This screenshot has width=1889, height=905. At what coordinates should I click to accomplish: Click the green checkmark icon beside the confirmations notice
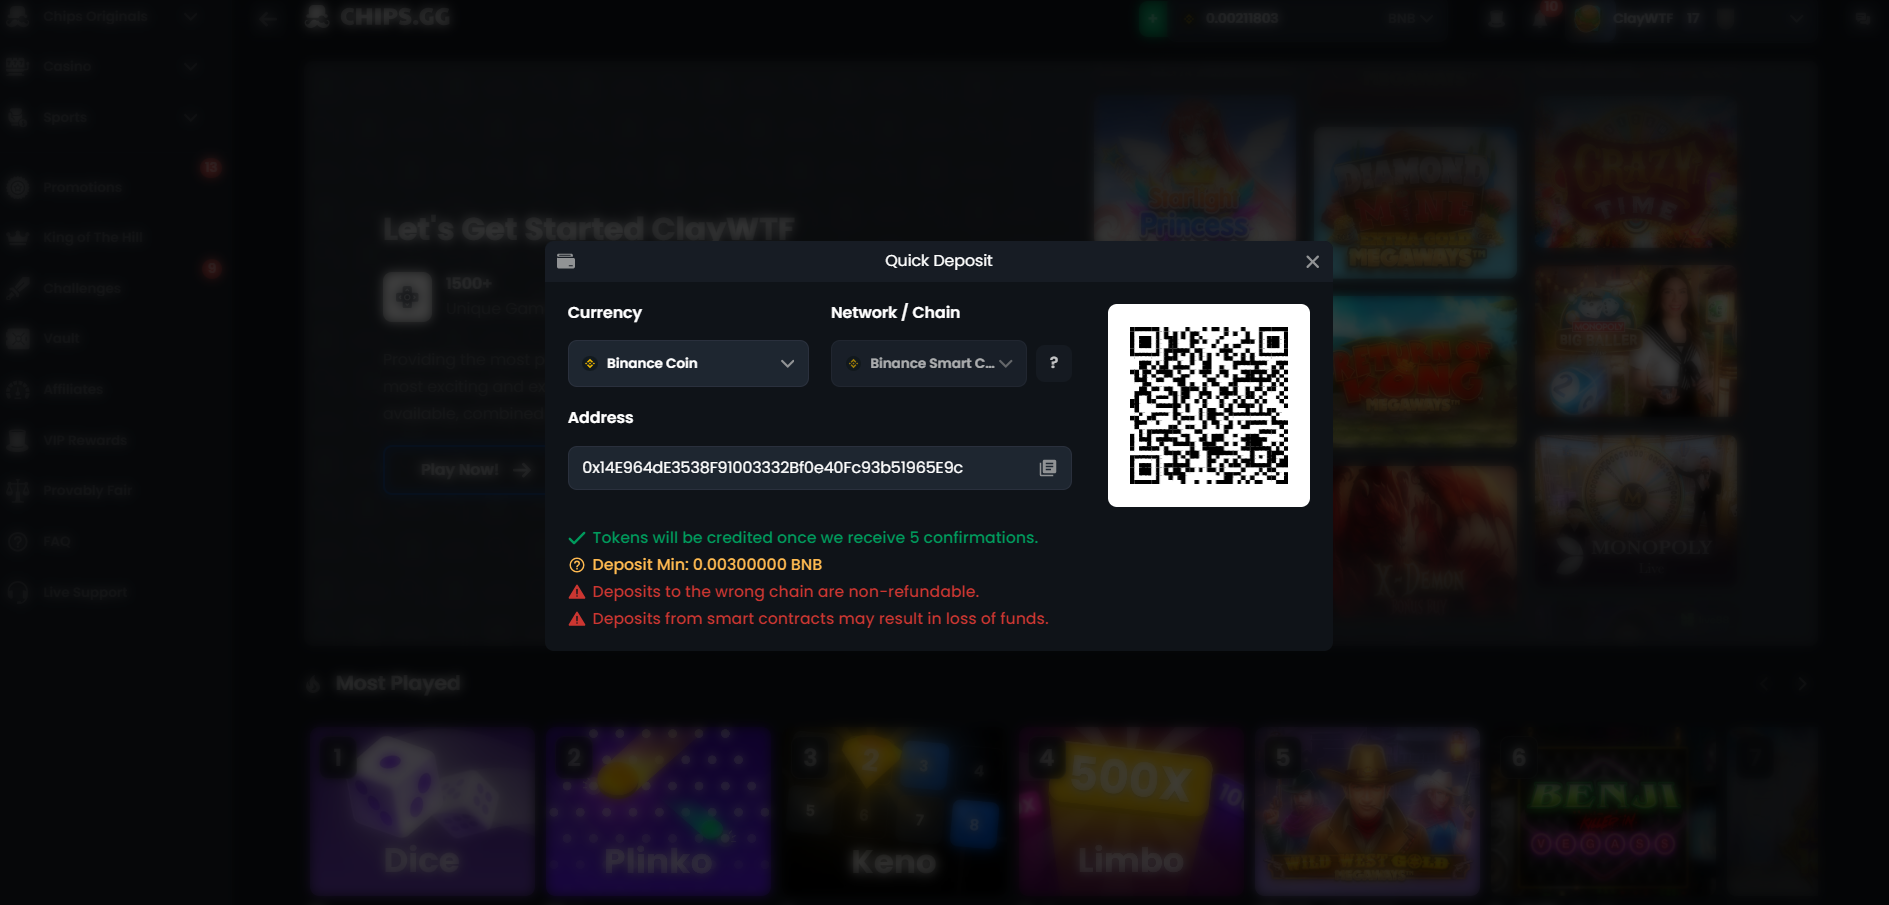pos(577,538)
